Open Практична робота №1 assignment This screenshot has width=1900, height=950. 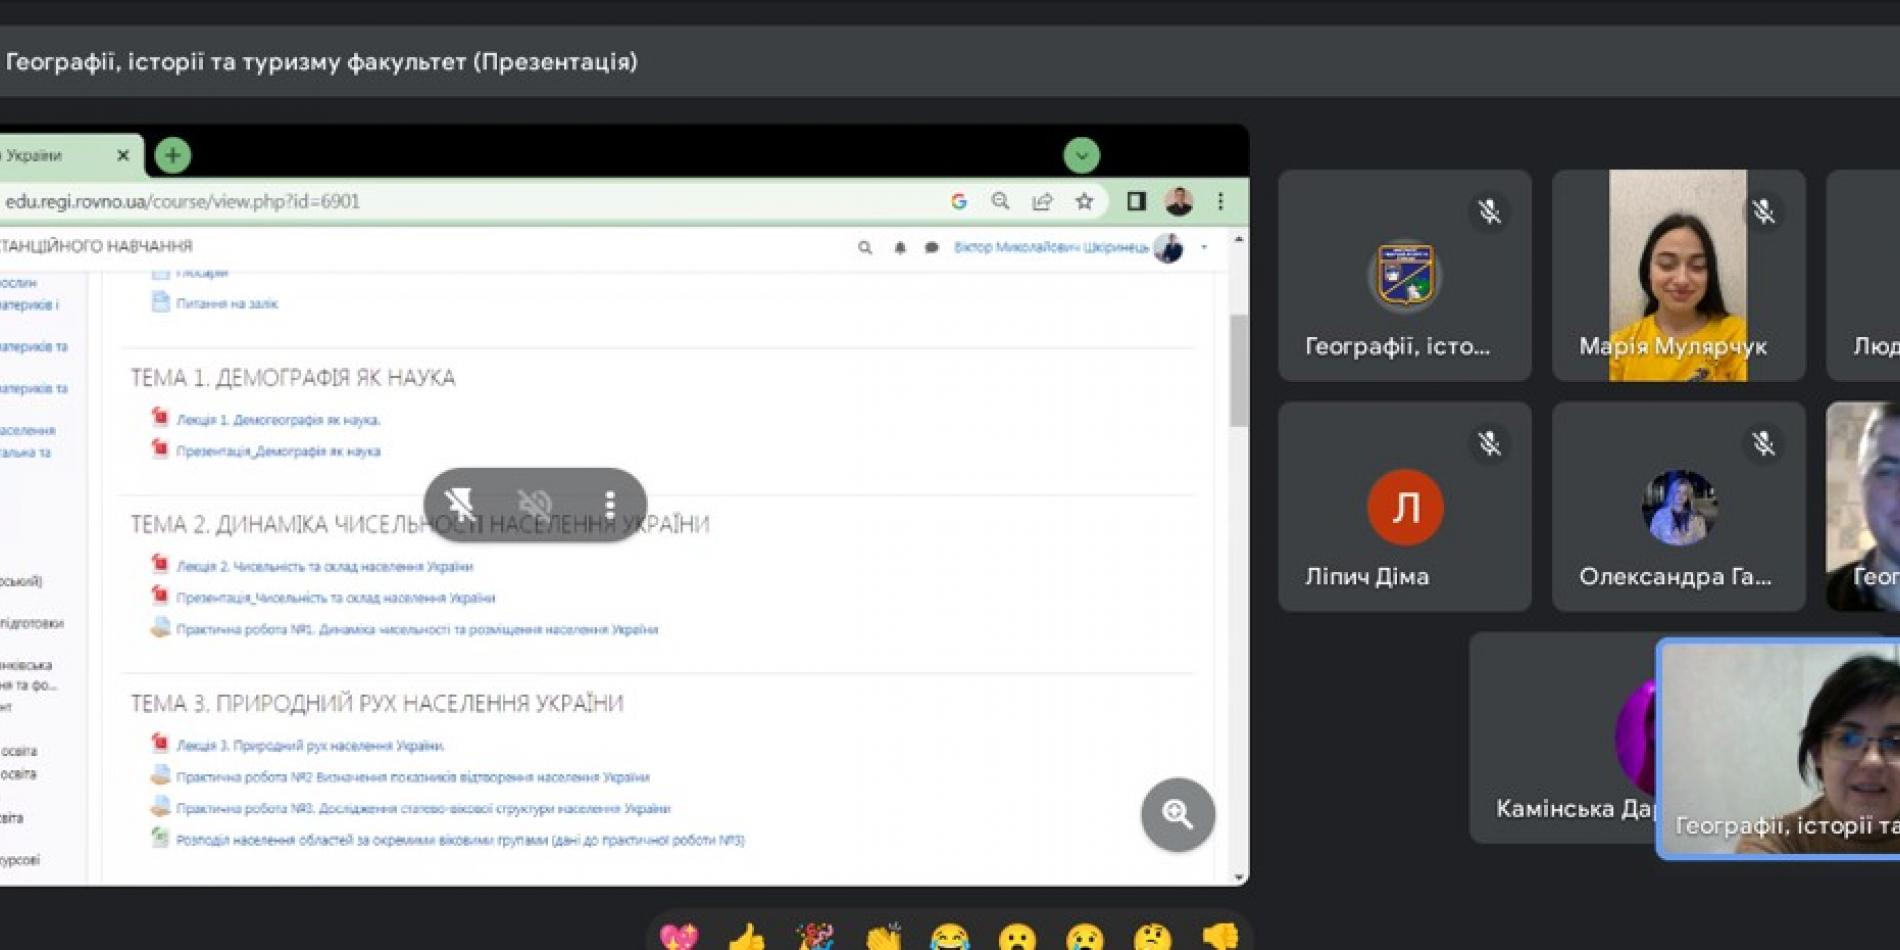tap(417, 629)
